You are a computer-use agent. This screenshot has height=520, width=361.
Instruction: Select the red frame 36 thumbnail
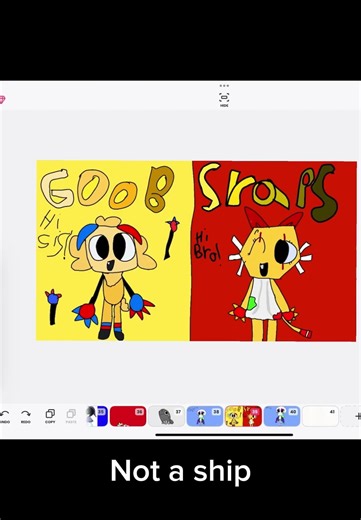(x=128, y=416)
